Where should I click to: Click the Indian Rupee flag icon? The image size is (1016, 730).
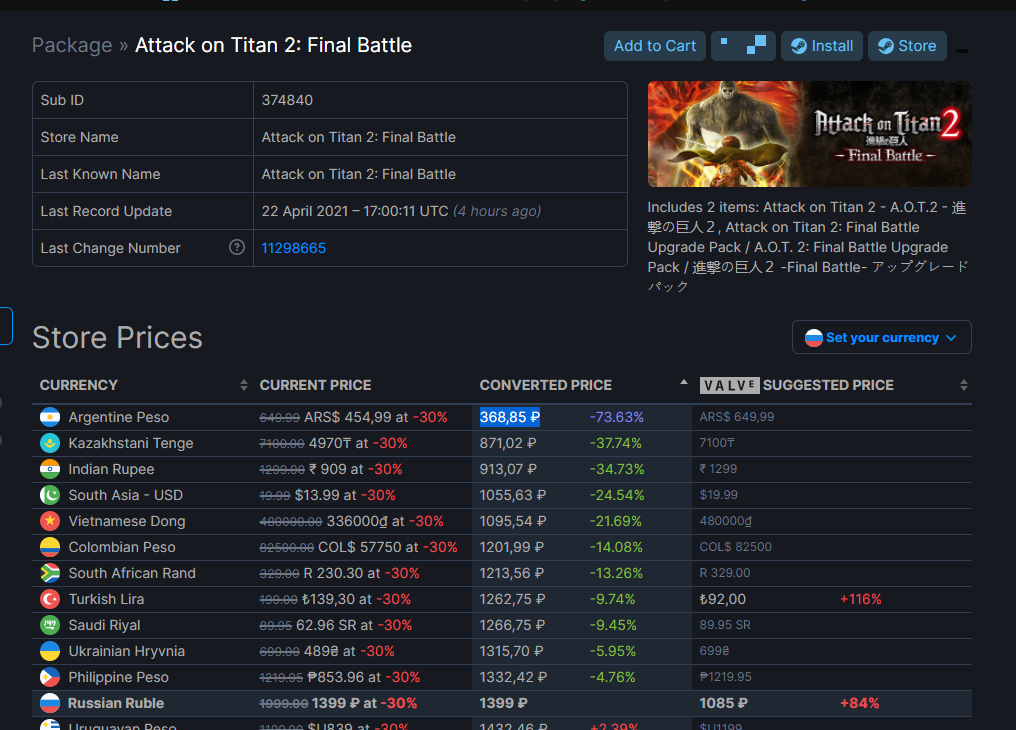[x=50, y=469]
